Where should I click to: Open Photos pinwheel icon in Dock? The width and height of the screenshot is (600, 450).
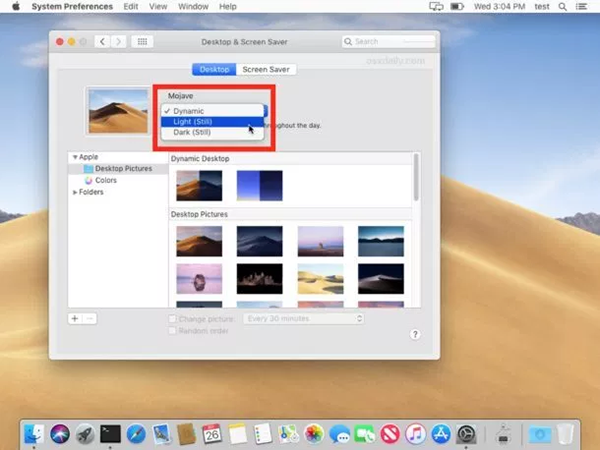coord(314,434)
